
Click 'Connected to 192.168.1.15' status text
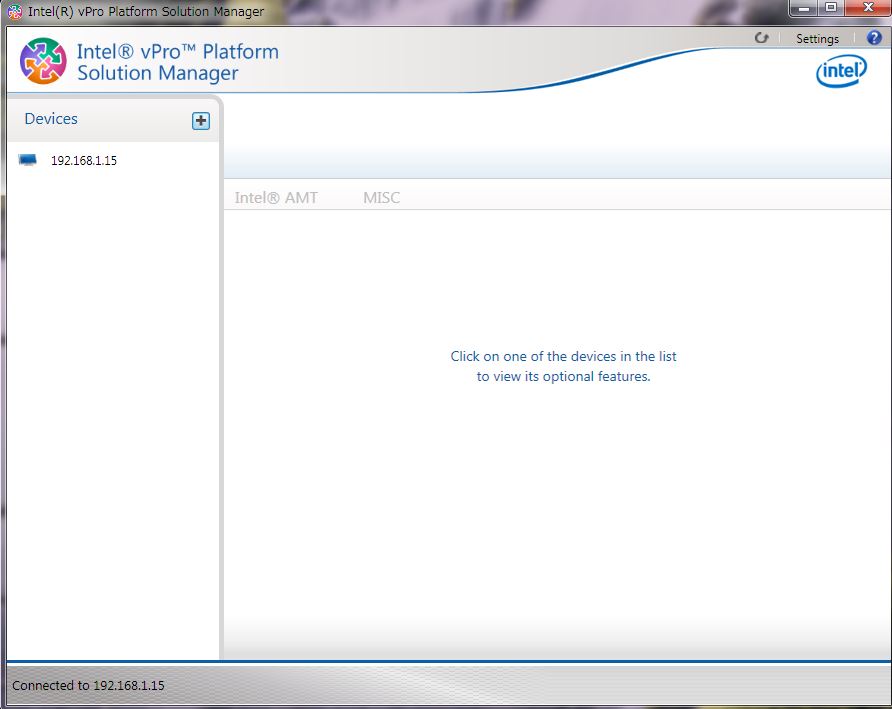click(88, 685)
